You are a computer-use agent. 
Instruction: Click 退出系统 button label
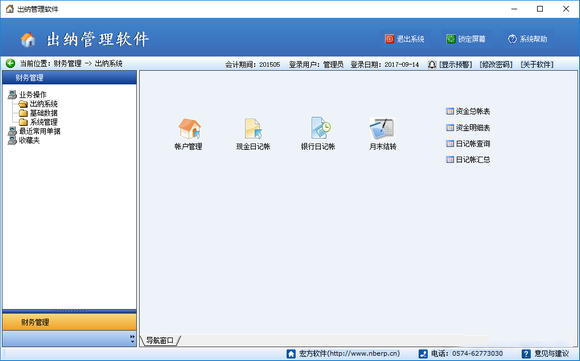[x=410, y=39]
